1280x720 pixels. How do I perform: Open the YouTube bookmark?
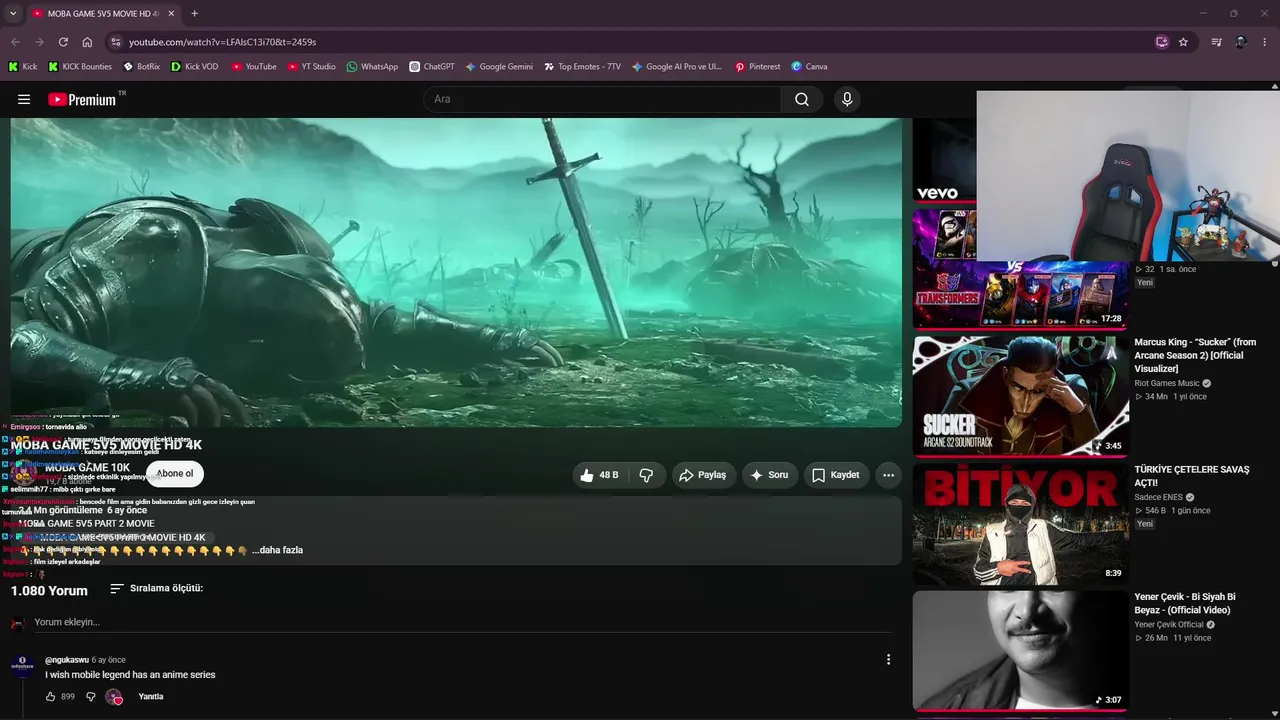pos(254,67)
